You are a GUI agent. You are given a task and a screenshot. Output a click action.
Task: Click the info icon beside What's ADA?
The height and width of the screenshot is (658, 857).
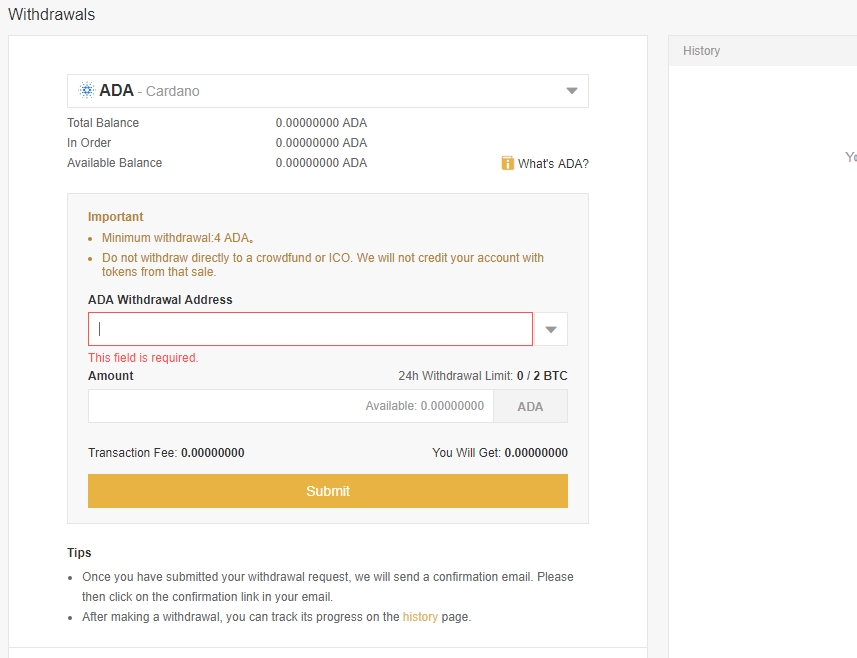507,163
